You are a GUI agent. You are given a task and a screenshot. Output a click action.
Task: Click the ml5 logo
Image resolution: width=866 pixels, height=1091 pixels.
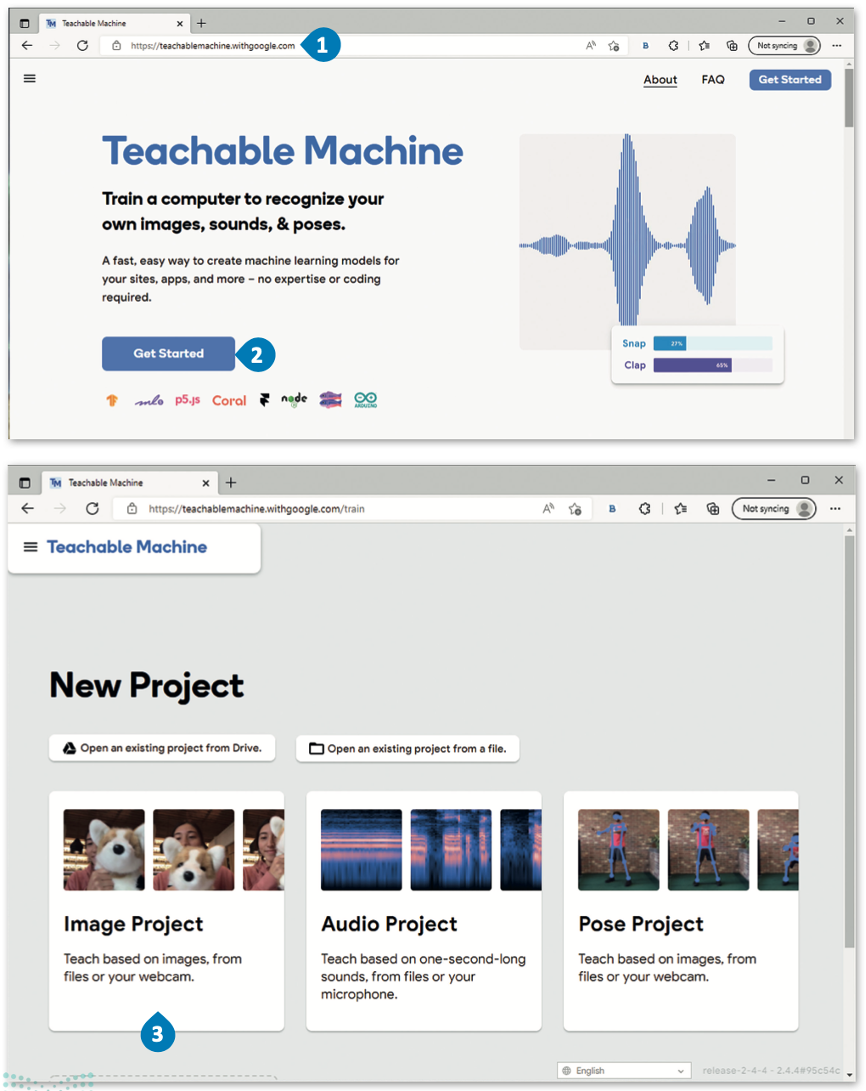point(149,401)
